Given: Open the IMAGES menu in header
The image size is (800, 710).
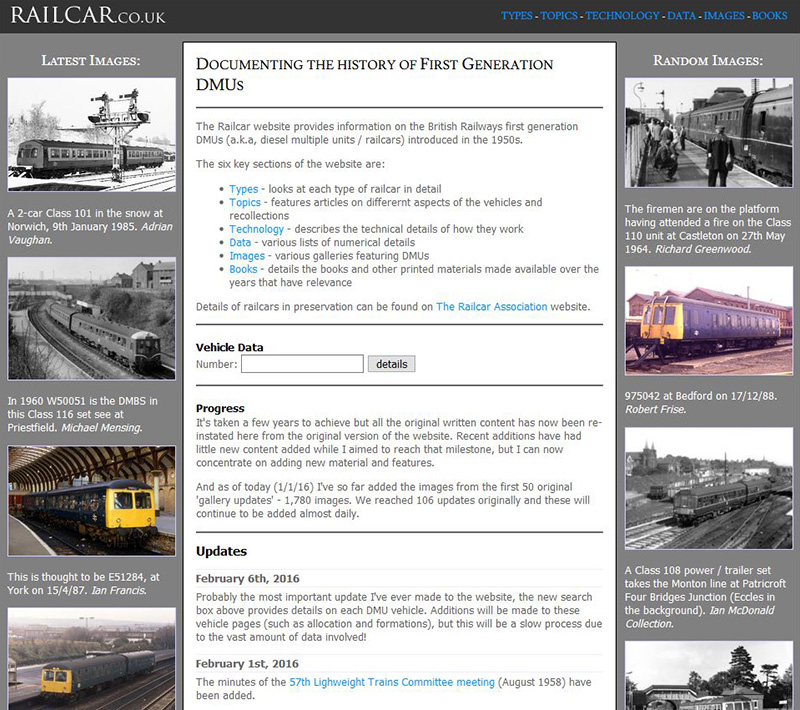Looking at the screenshot, I should click(724, 16).
